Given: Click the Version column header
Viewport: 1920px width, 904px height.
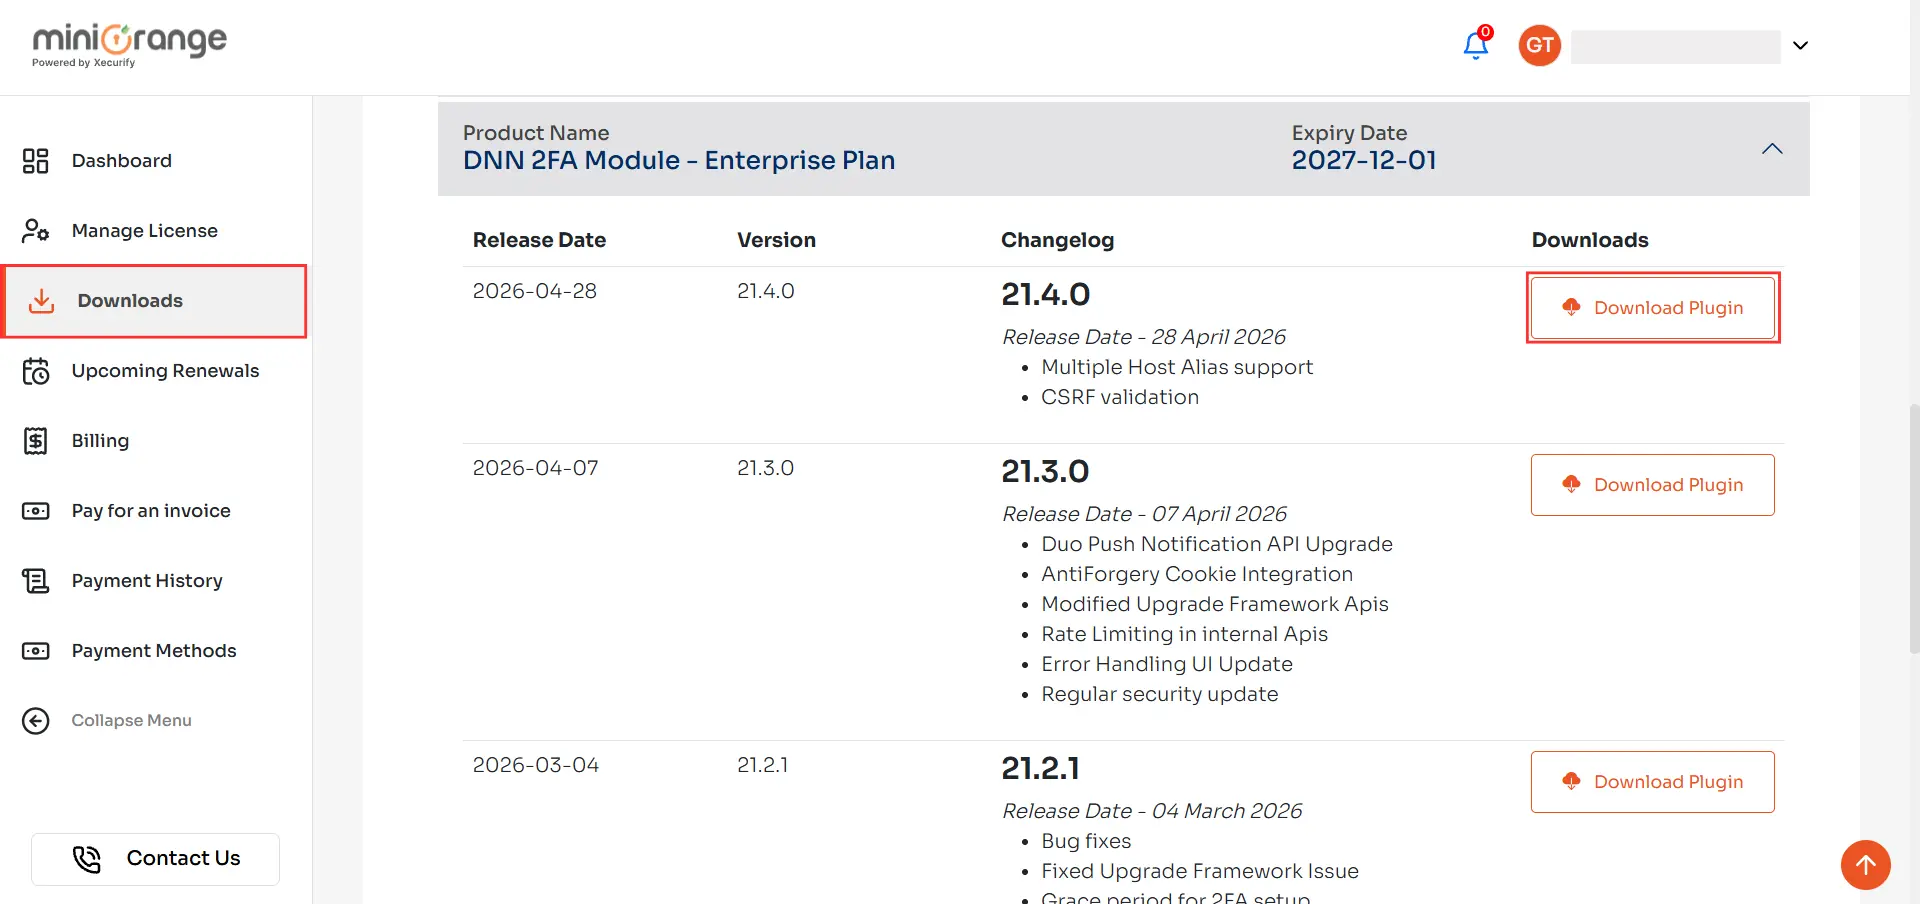Looking at the screenshot, I should [777, 240].
